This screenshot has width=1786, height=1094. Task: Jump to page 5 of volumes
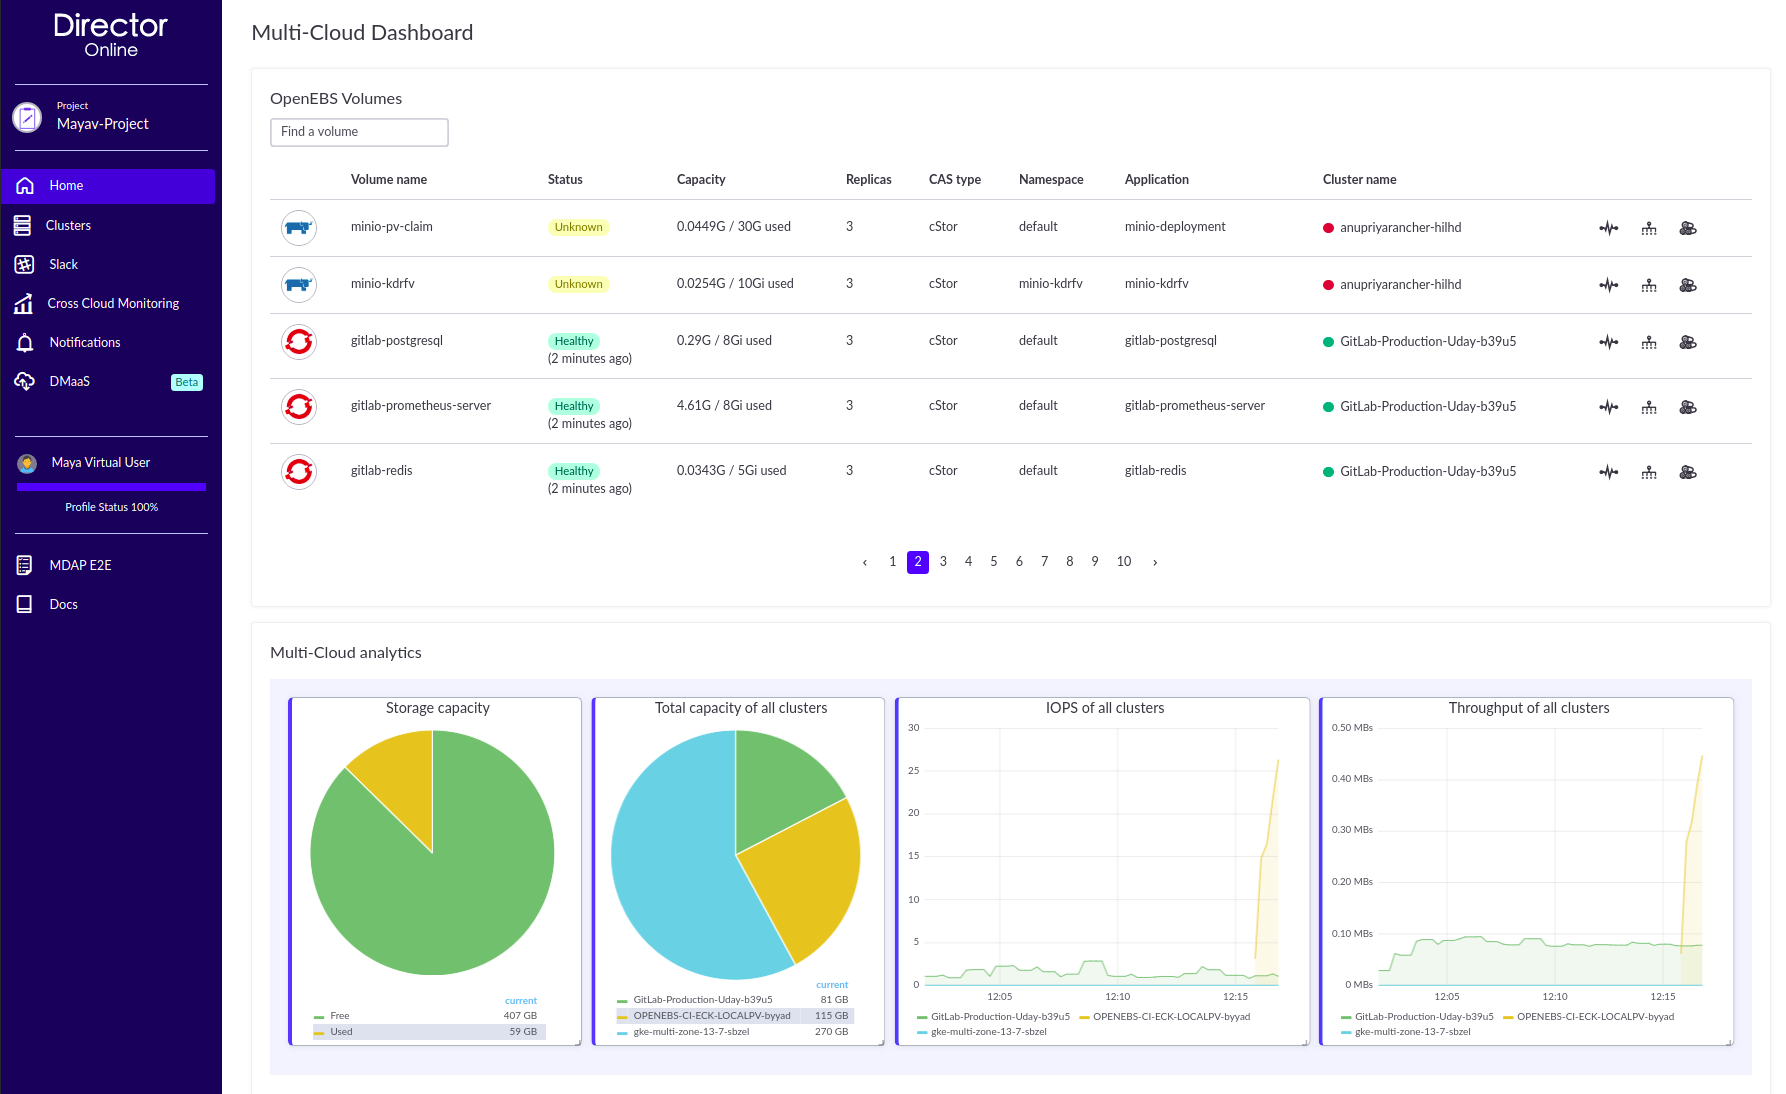993,562
